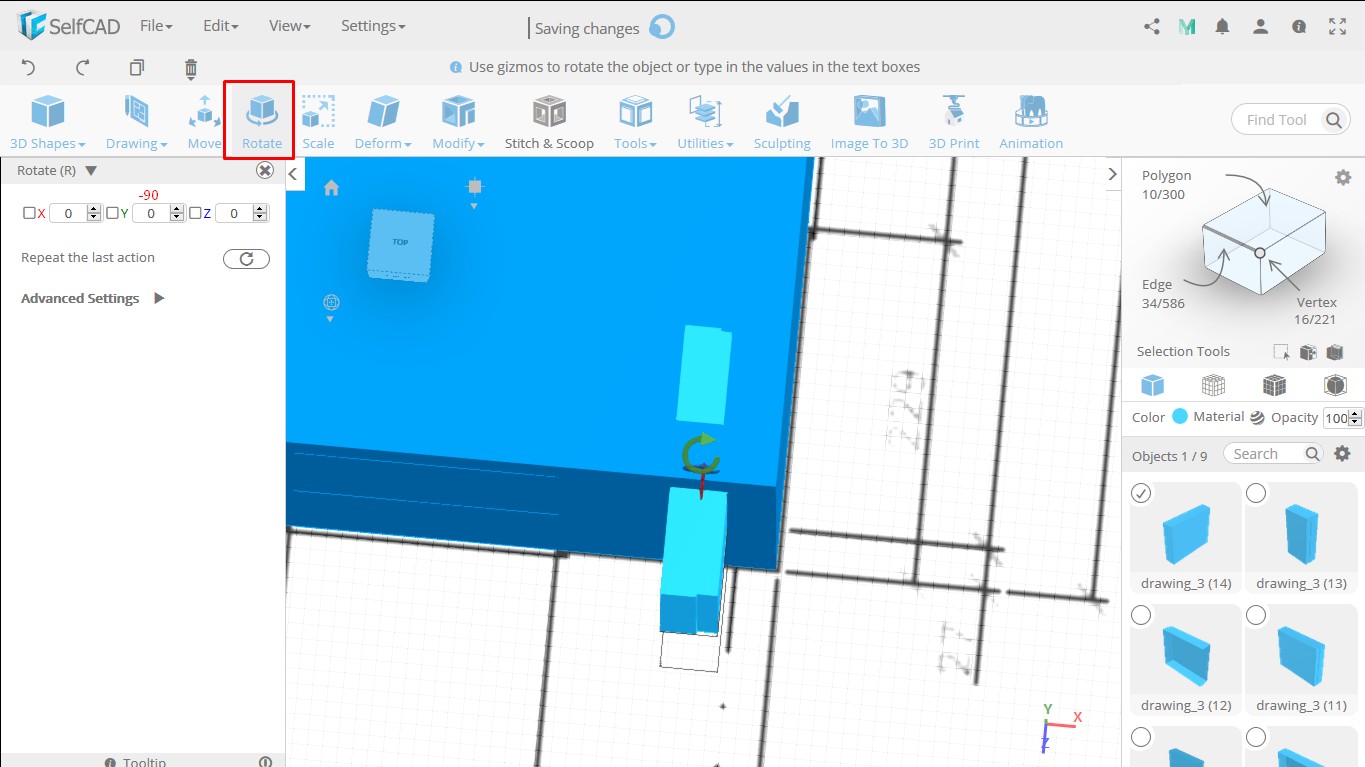Open the 3D Print tool
Screen dimensions: 1365x767
[954, 122]
